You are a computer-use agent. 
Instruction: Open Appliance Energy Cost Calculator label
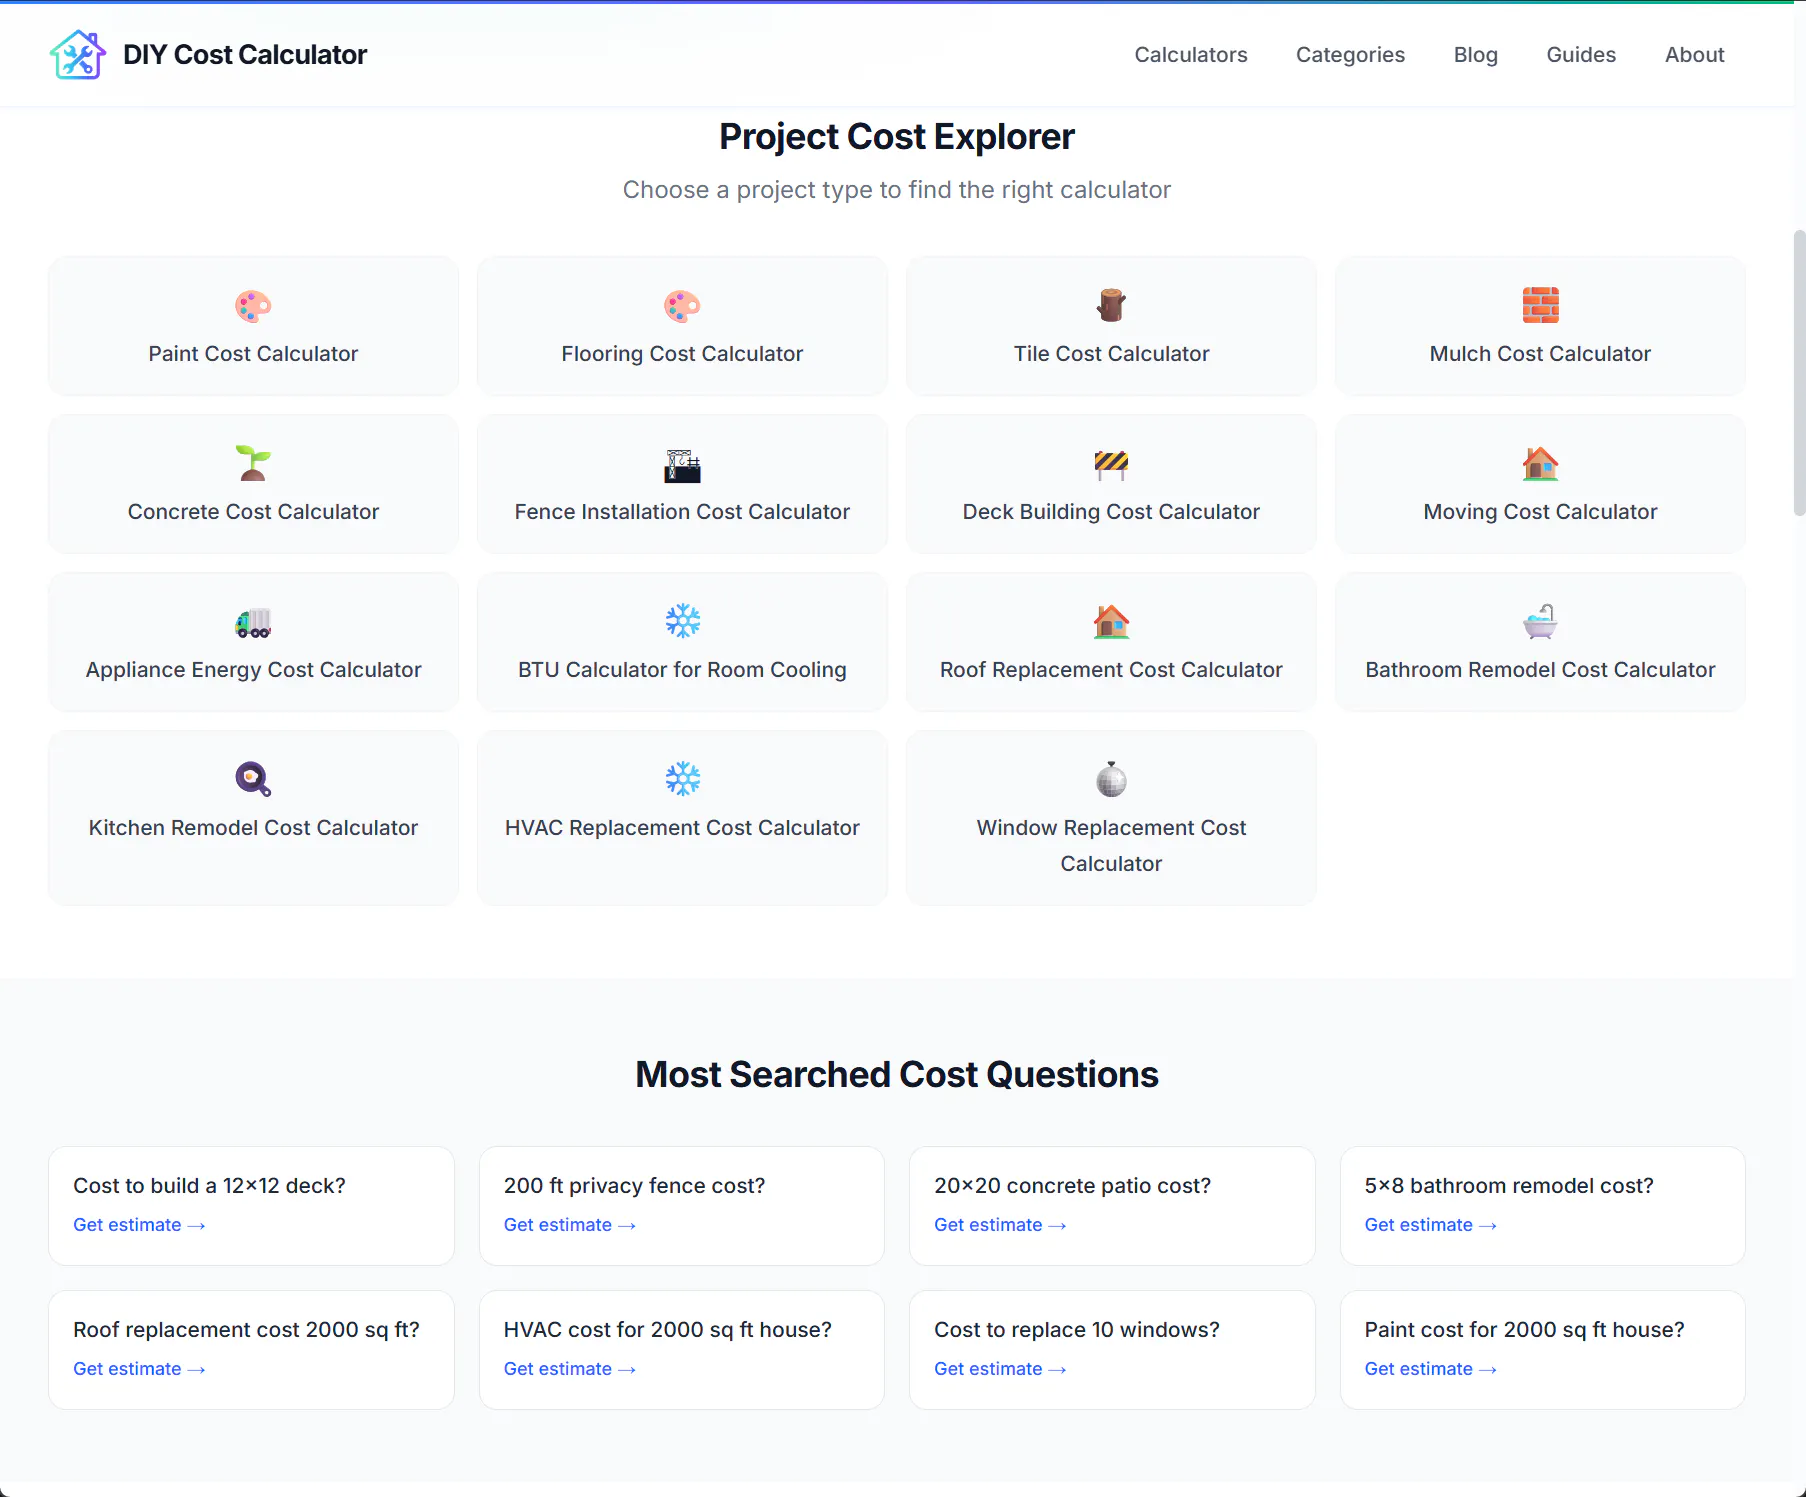pos(253,670)
